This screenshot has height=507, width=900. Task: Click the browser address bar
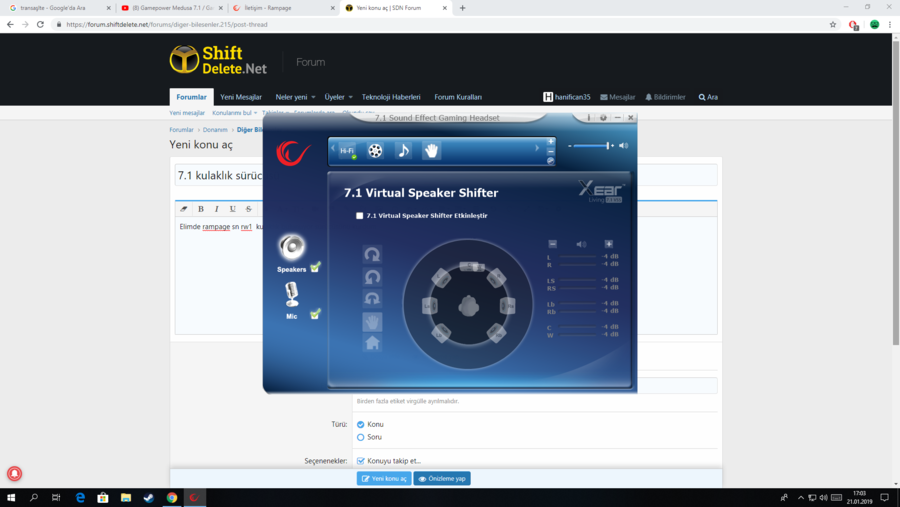pyautogui.click(x=442, y=25)
